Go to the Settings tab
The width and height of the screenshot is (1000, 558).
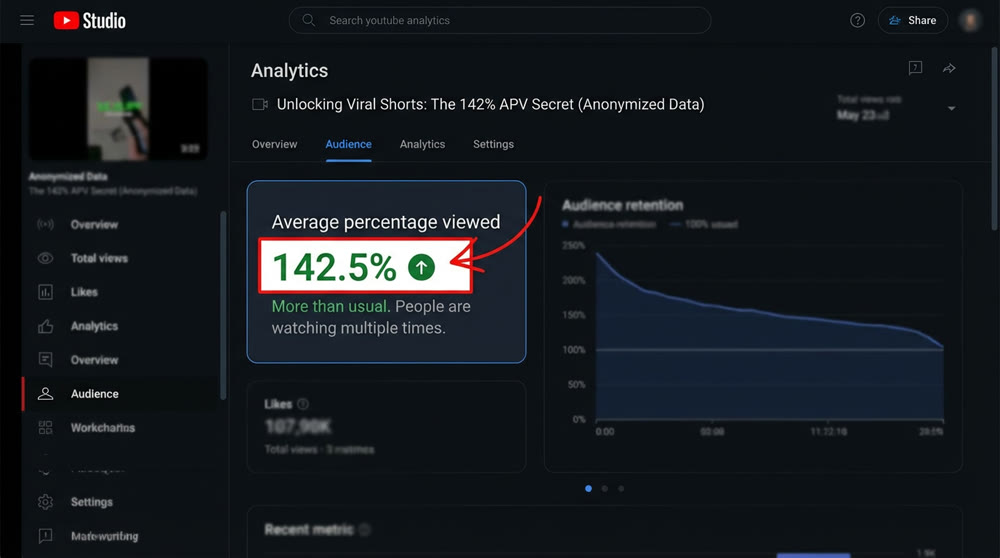493,144
